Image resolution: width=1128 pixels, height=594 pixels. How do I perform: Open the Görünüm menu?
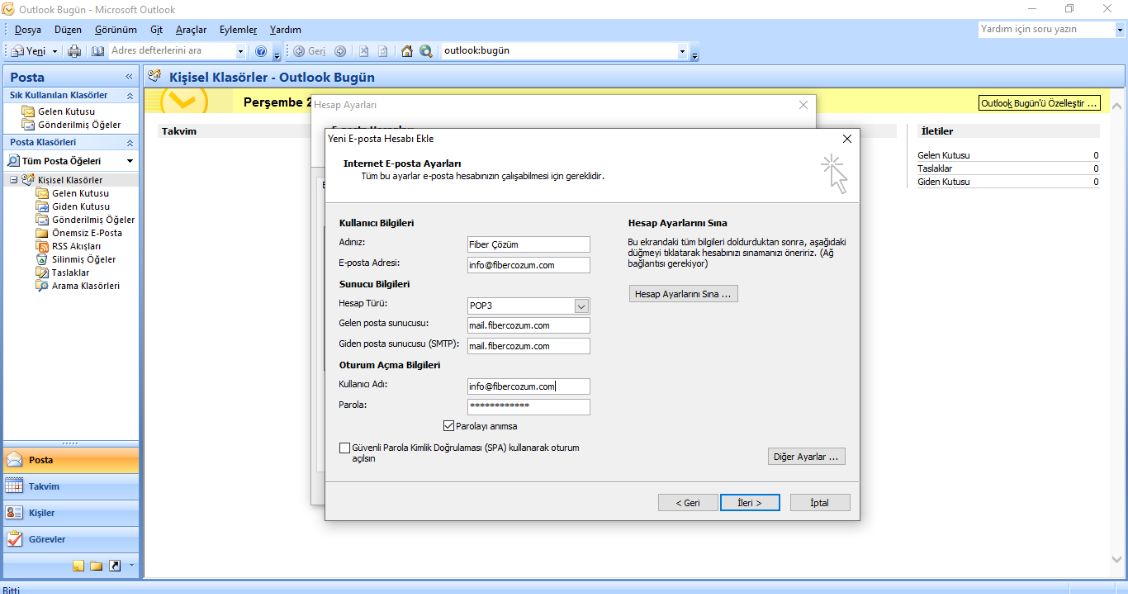pyautogui.click(x=115, y=30)
